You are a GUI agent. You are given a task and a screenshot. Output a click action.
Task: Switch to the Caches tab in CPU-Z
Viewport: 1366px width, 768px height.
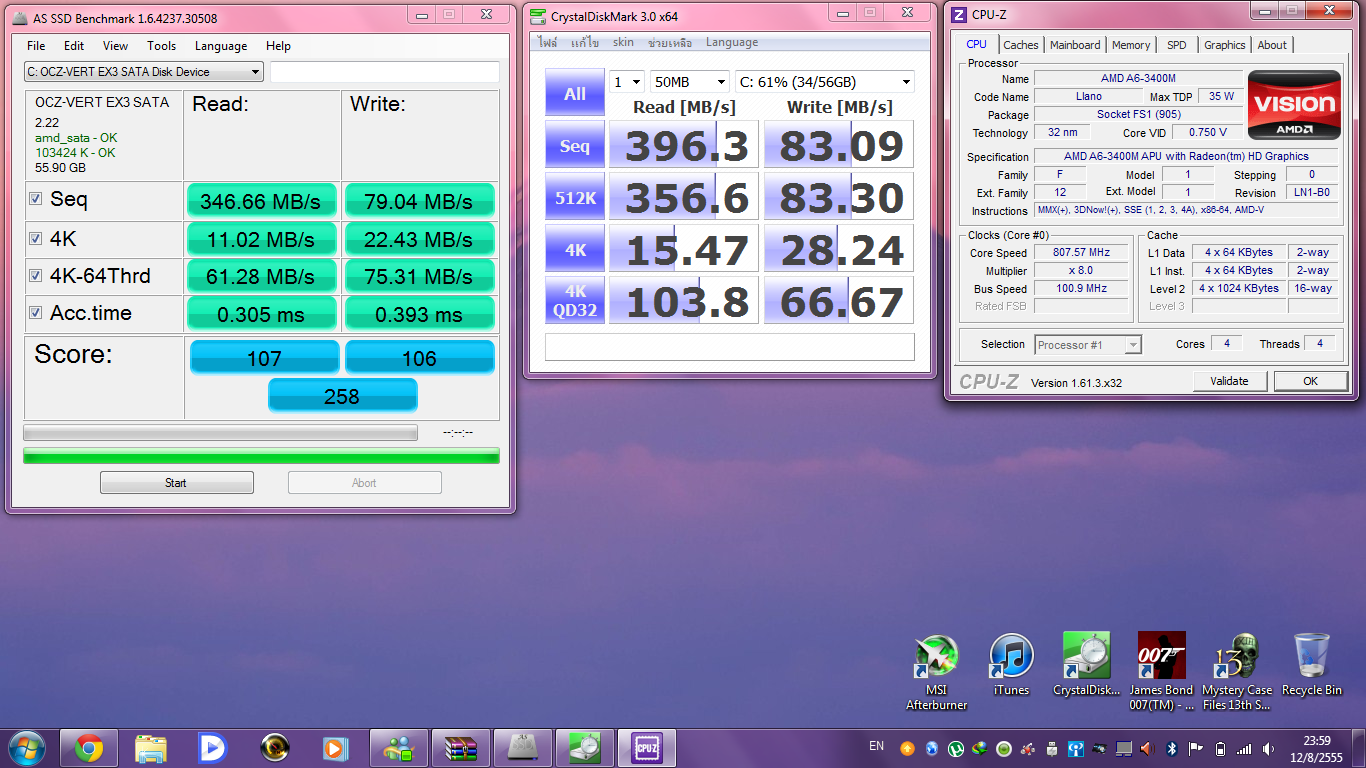[x=1021, y=45]
